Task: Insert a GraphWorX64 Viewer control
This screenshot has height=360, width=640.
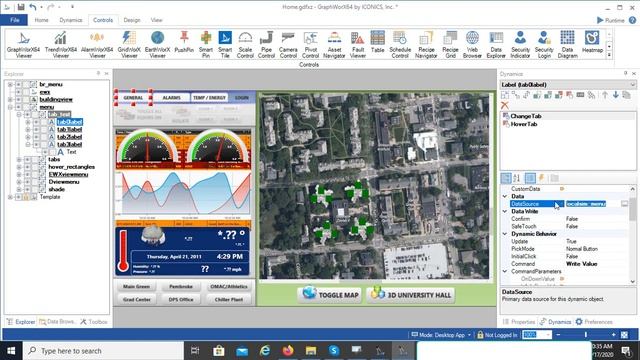Action: (x=23, y=44)
